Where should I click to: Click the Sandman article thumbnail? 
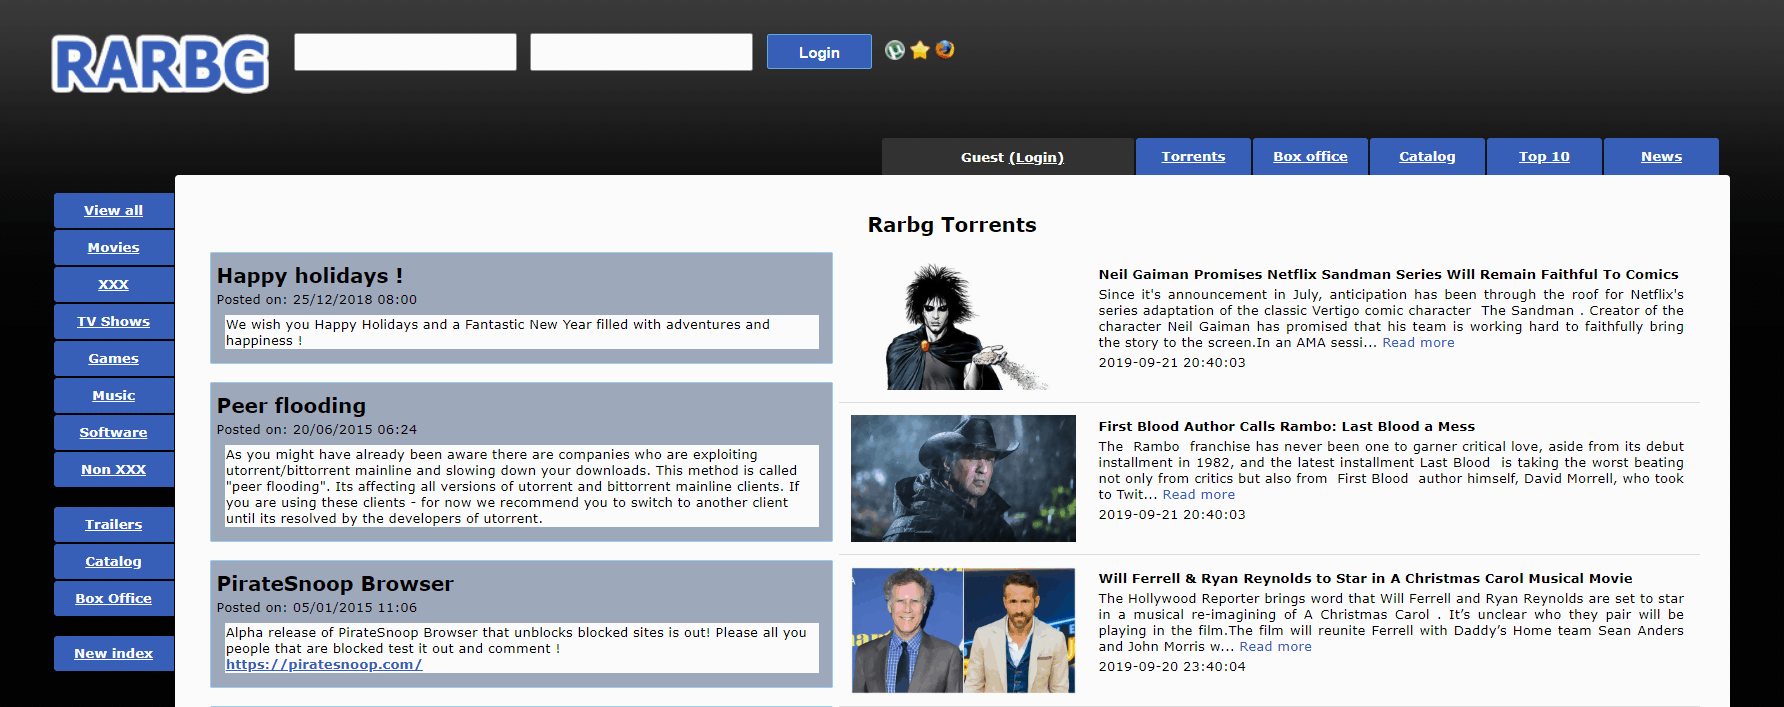click(963, 327)
